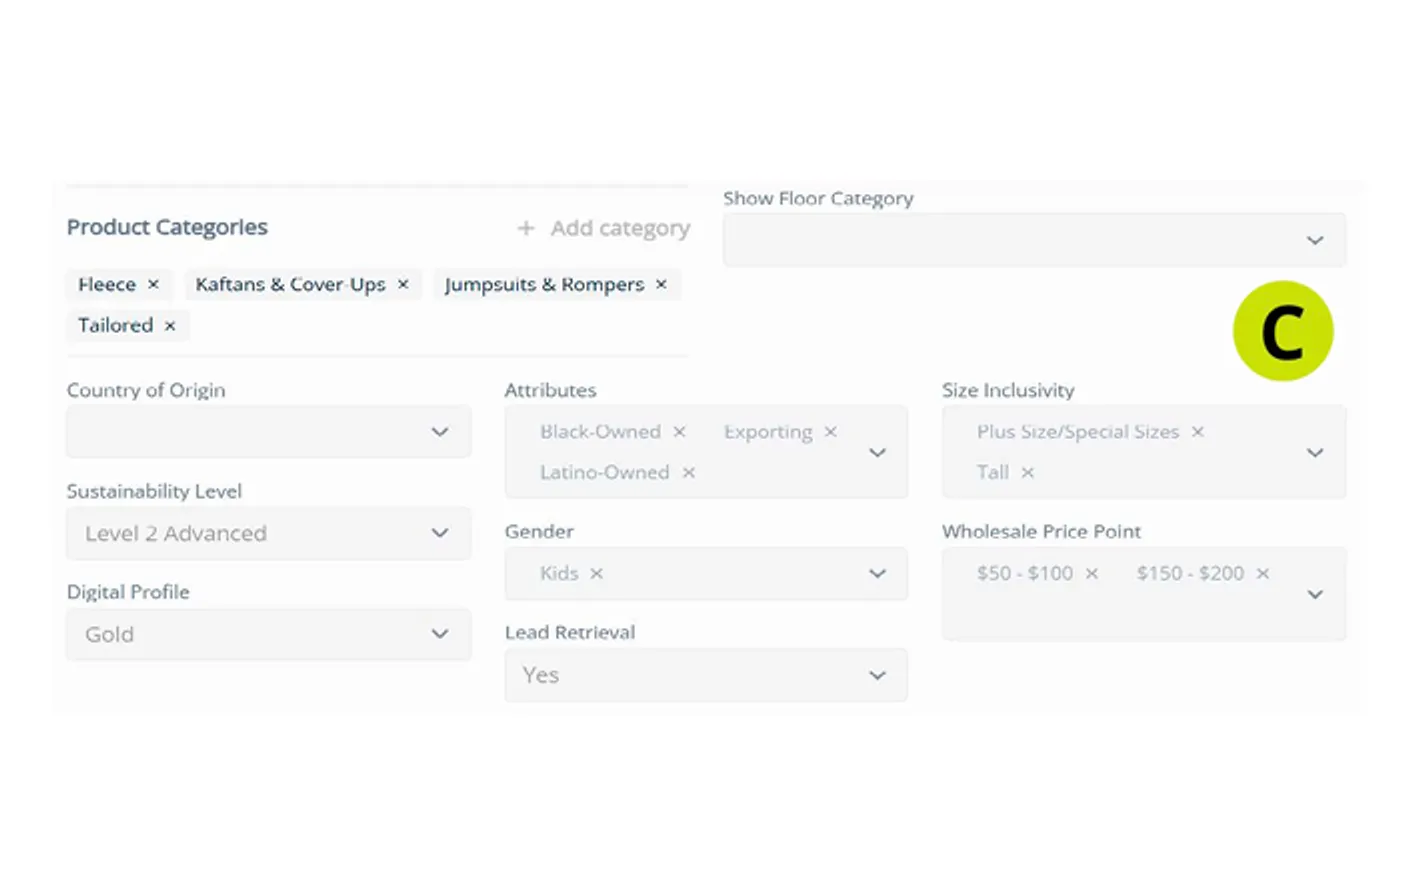Remove Black-Owned attribute tag
This screenshot has width=1416, height=896.
pyautogui.click(x=679, y=432)
